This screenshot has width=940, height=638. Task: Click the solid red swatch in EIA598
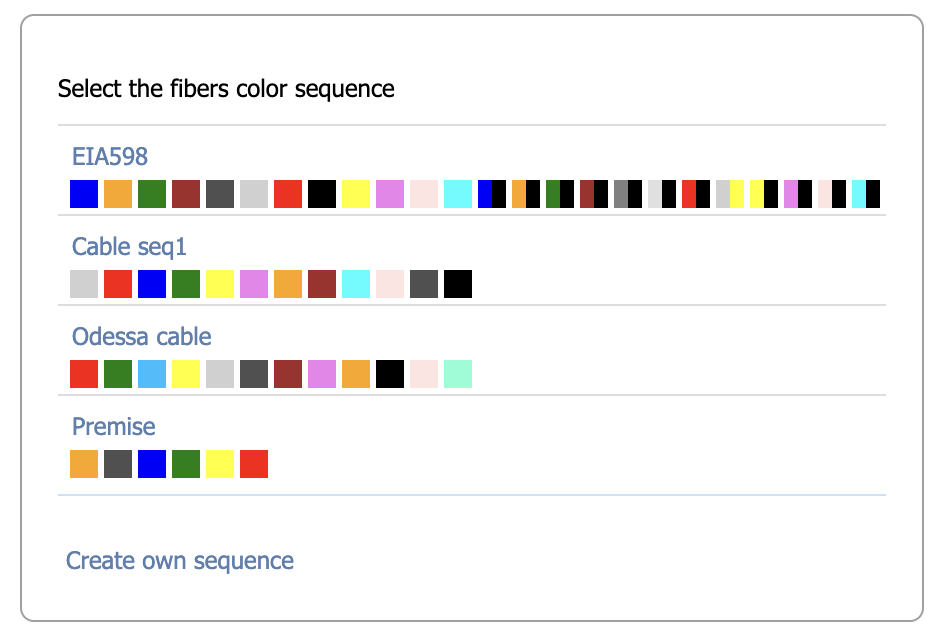click(288, 194)
